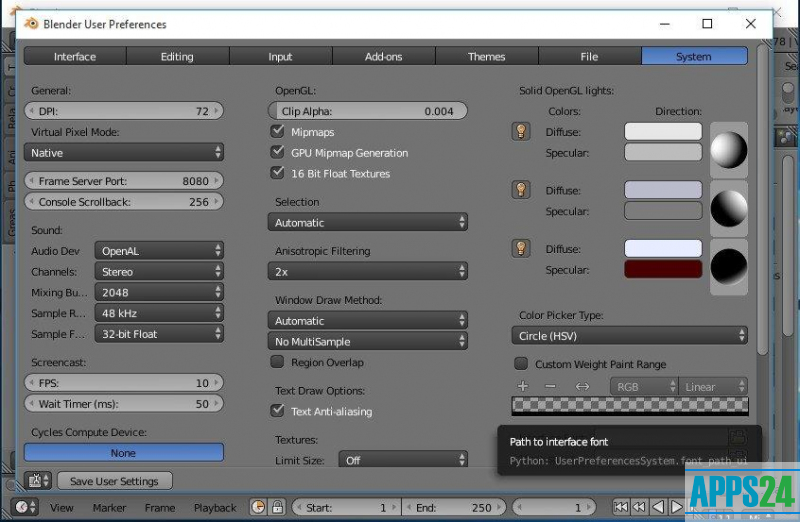Enable Mipmaps checkbox
Screen dimensions: 800x522
[278, 132]
